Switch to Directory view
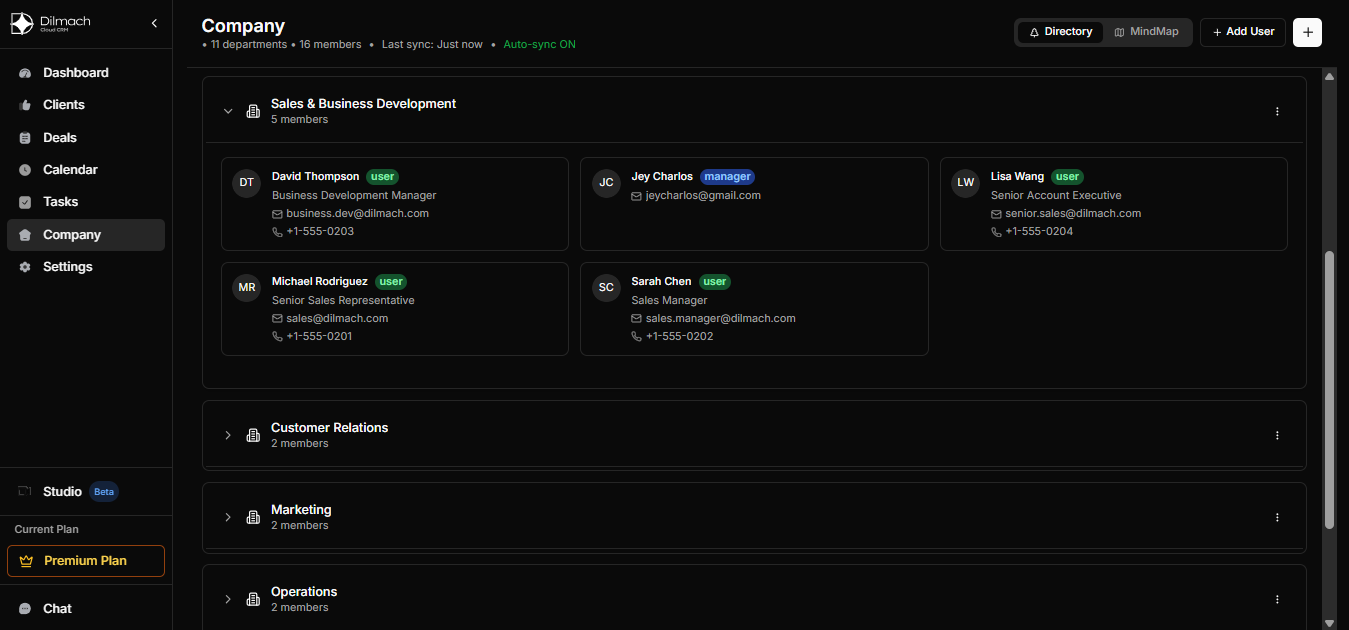1349x630 pixels. coord(1060,32)
